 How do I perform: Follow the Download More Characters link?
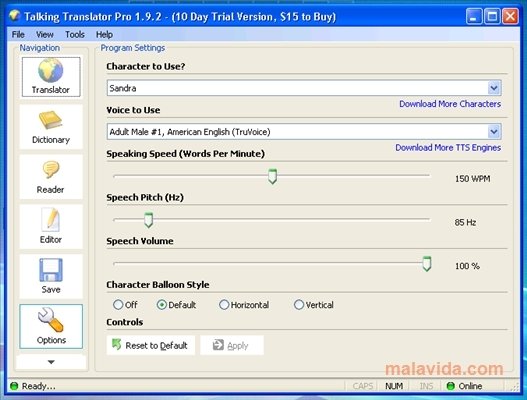click(x=450, y=104)
